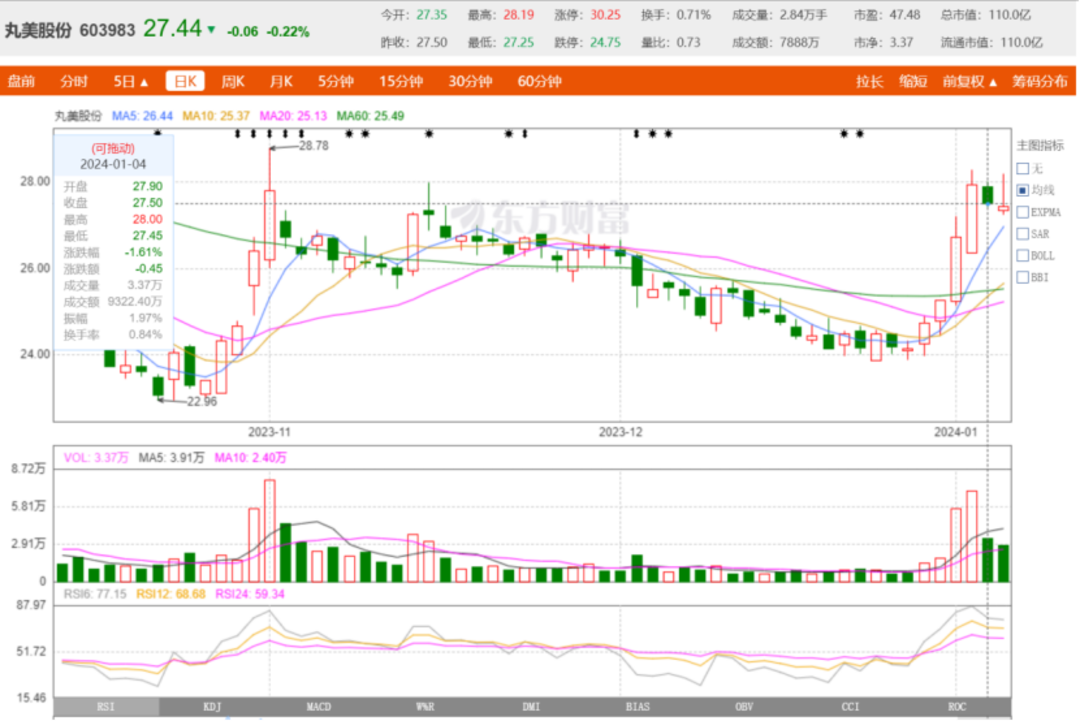Select the CCI indicator tab

[x=850, y=707]
